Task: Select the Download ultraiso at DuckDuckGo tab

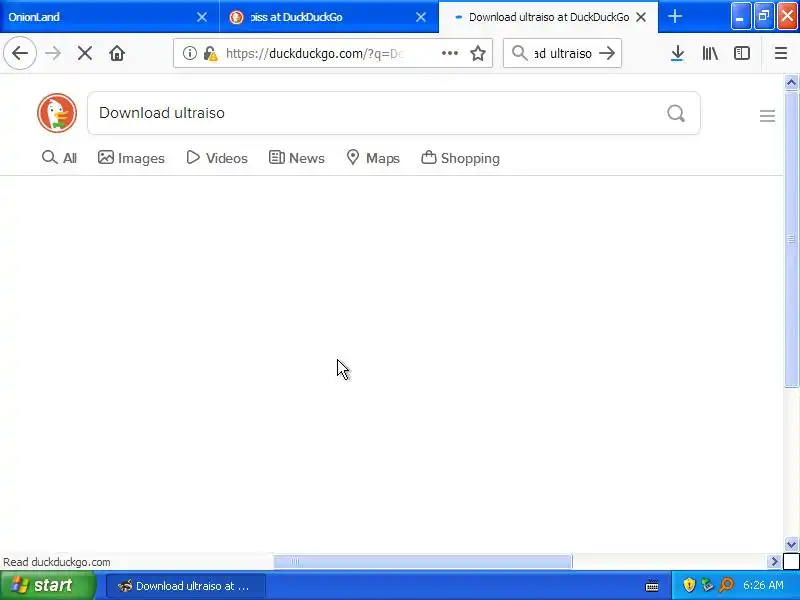Action: click(x=548, y=17)
